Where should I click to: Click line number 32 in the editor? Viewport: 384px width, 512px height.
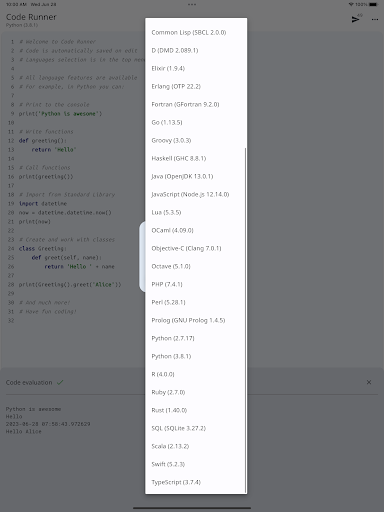11,321
